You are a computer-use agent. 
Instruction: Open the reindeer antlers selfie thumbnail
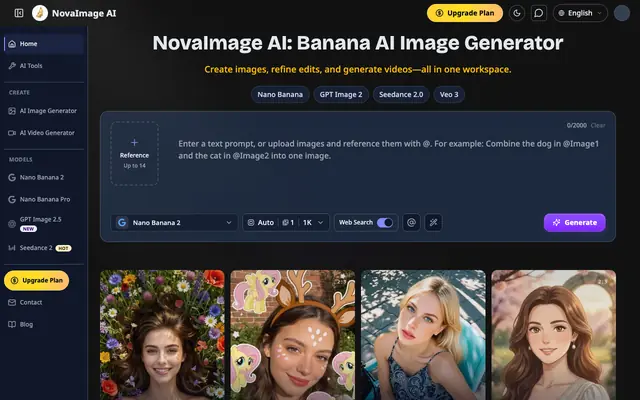(x=293, y=335)
